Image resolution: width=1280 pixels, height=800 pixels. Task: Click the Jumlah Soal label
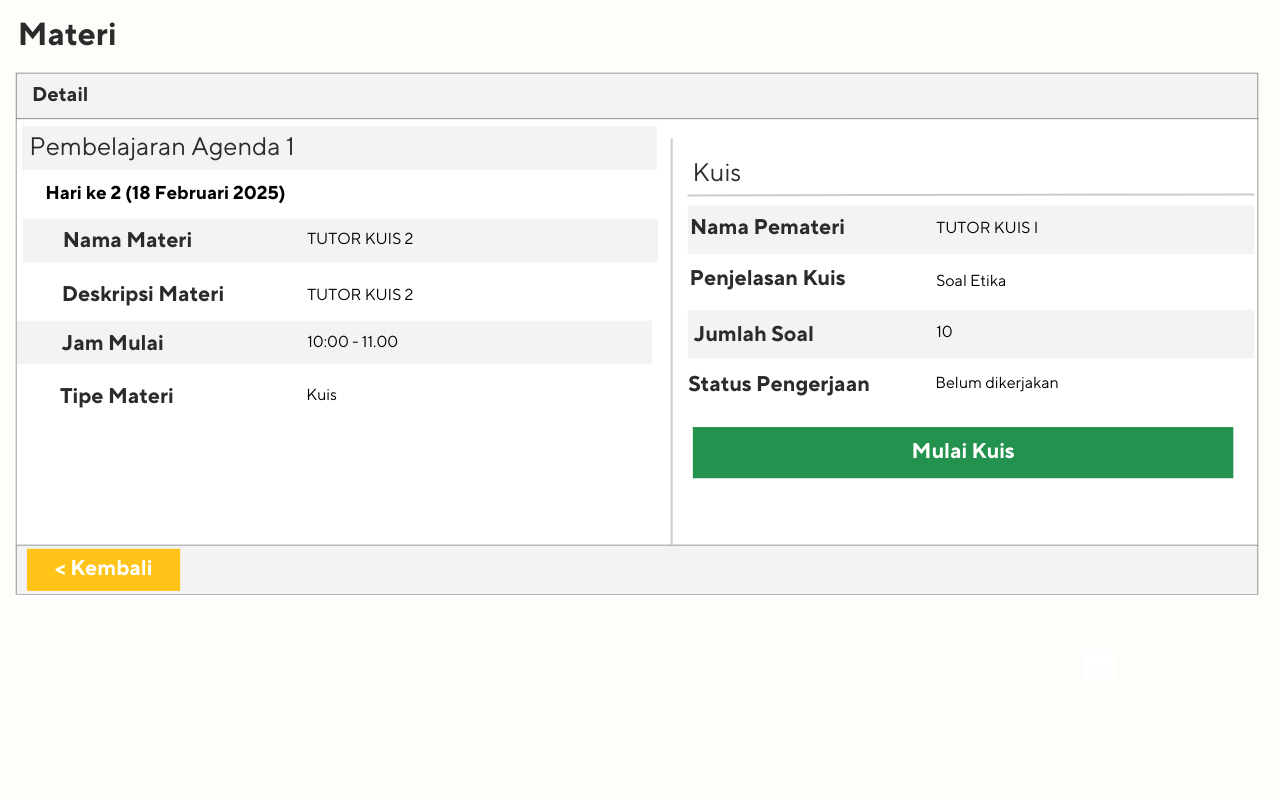click(753, 334)
